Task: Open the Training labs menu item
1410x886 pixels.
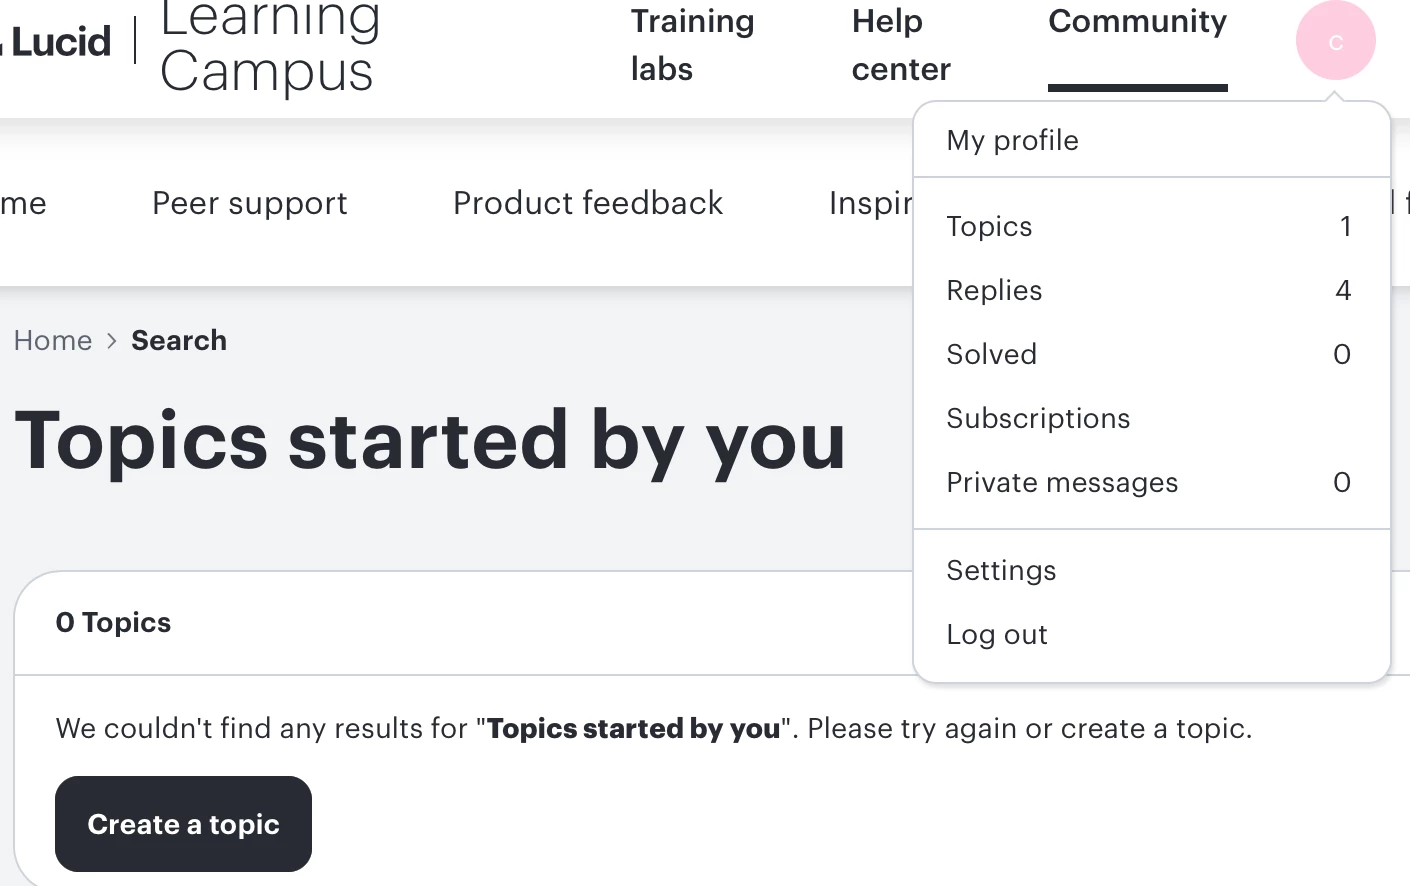Action: coord(692,45)
